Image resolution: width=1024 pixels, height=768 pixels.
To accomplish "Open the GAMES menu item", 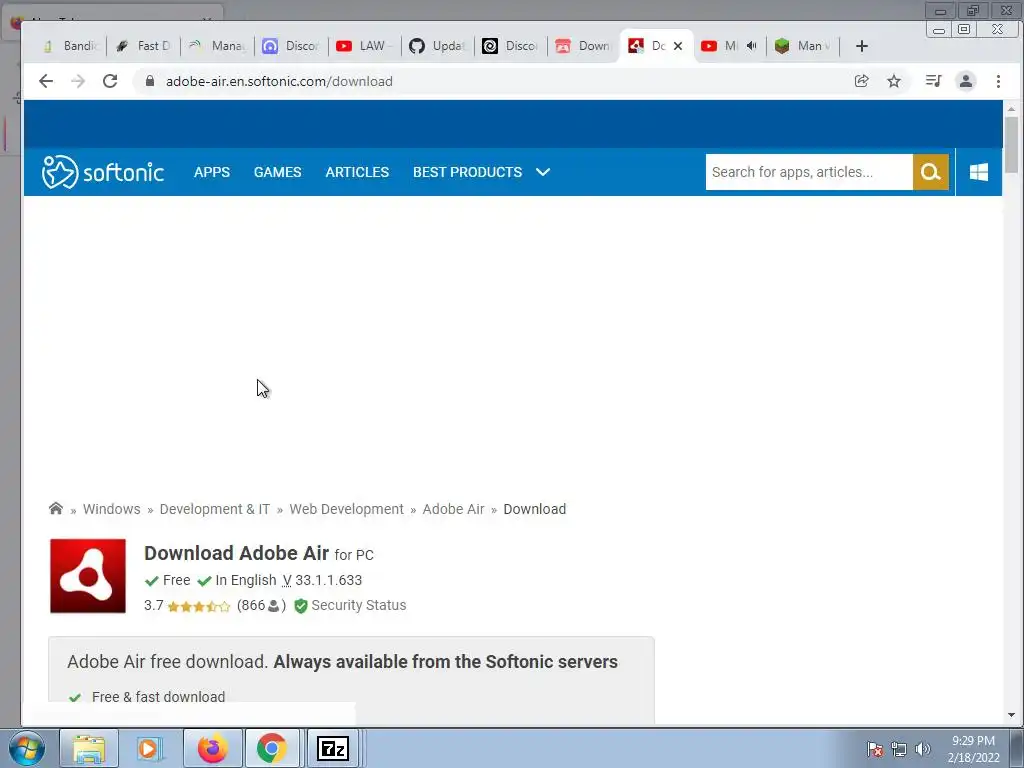I will (278, 172).
